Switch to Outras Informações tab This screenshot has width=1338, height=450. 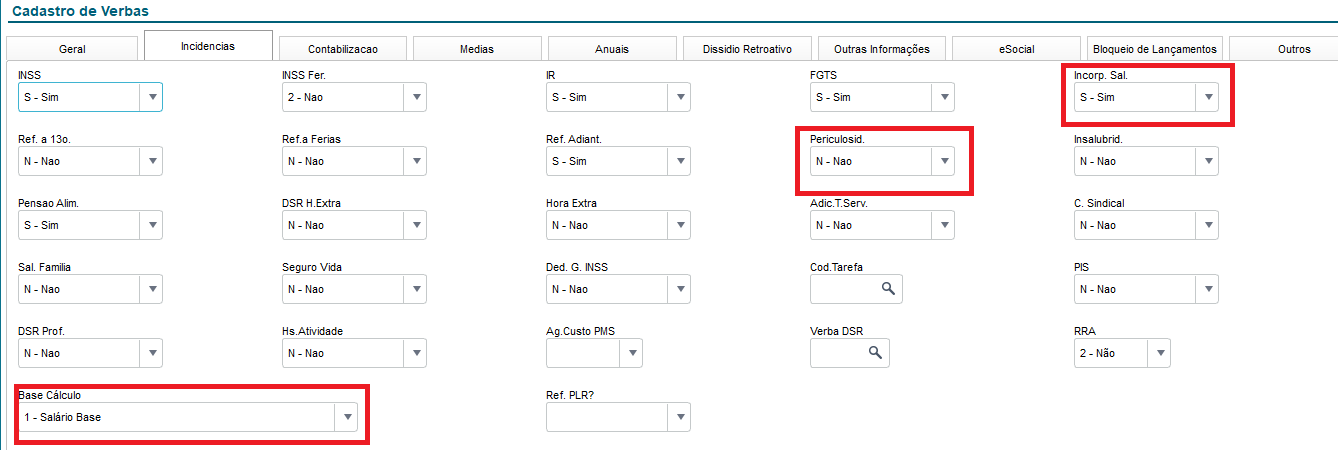(882, 49)
